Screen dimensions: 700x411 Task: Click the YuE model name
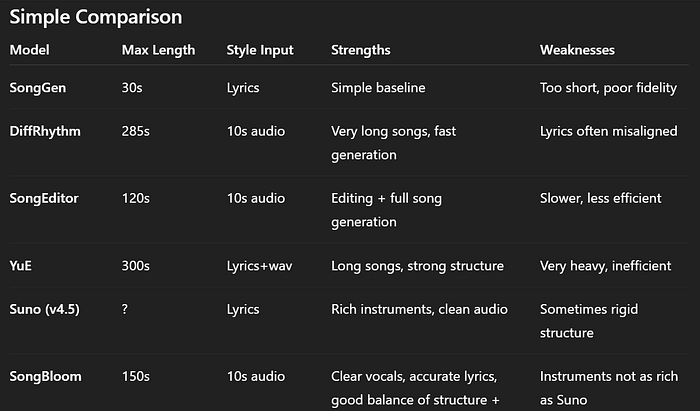click(x=21, y=266)
